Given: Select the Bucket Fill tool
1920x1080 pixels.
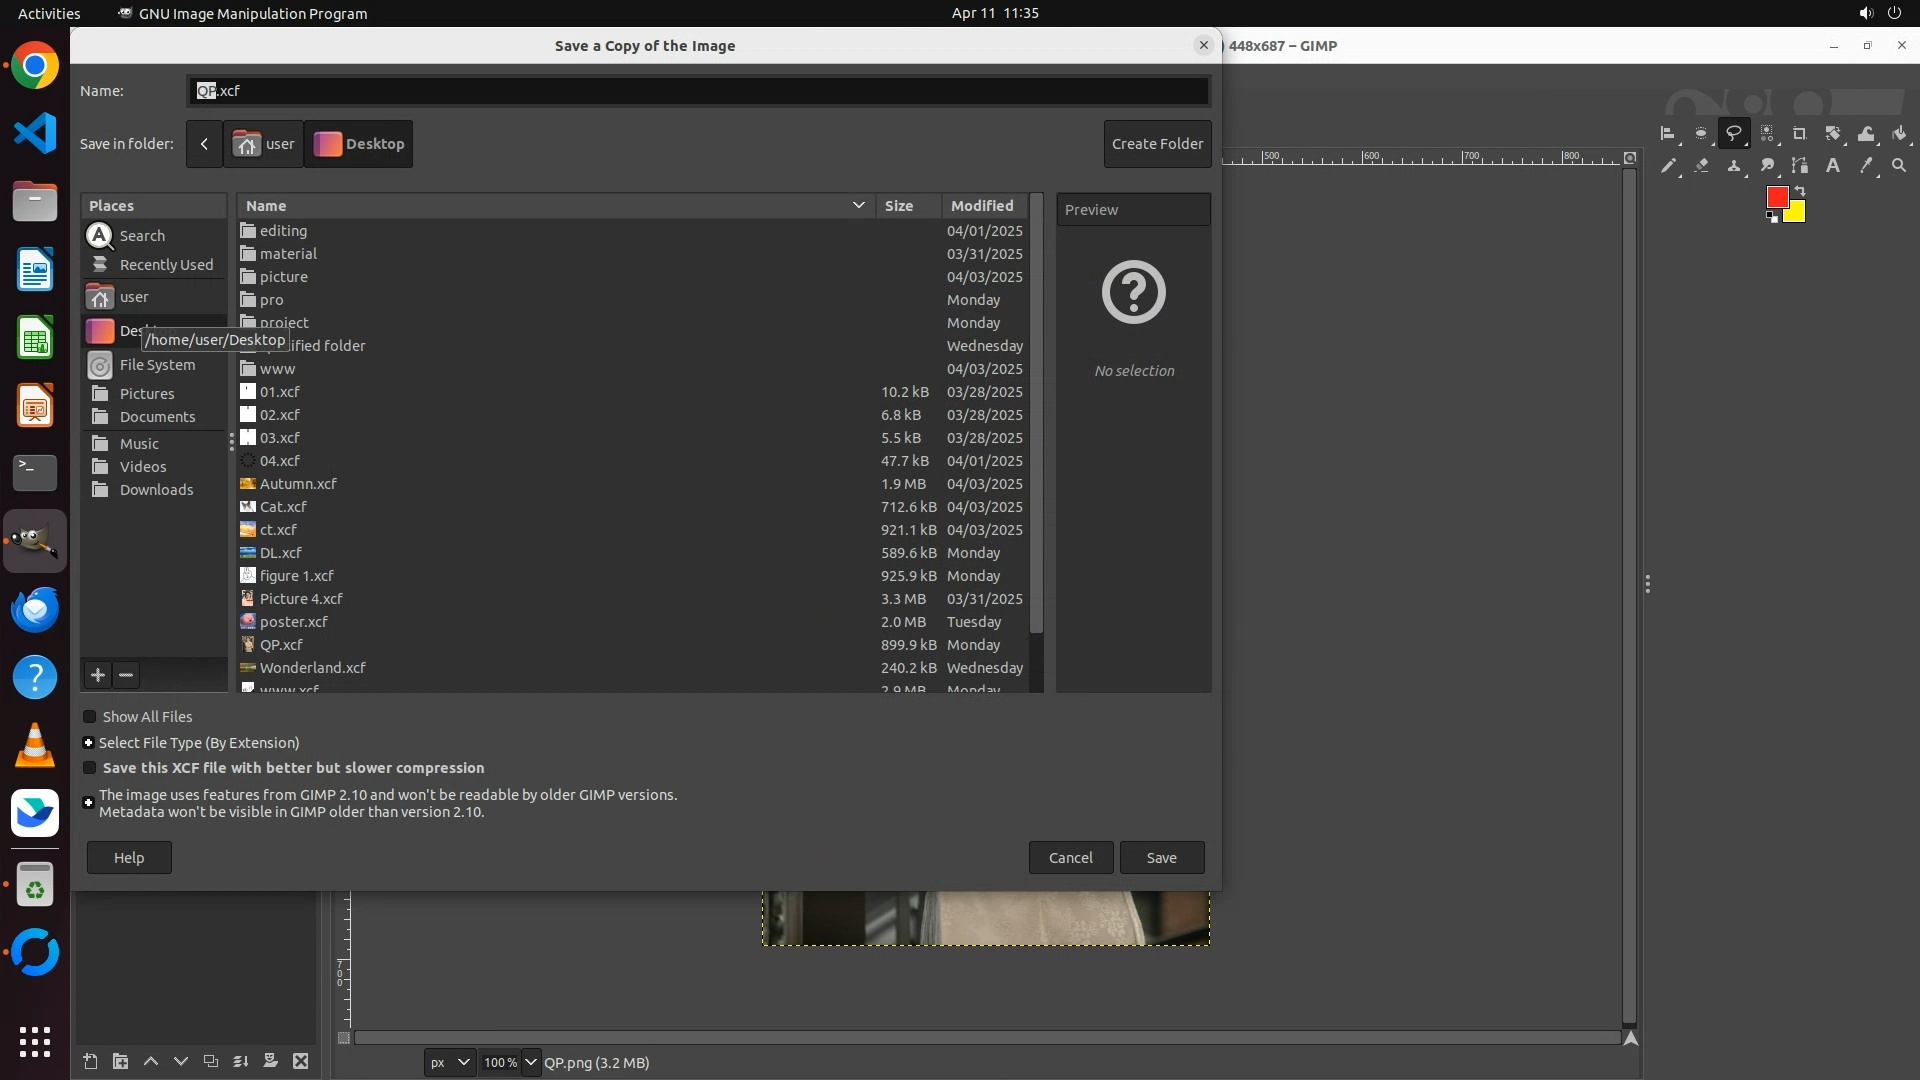Looking at the screenshot, I should 1899,133.
